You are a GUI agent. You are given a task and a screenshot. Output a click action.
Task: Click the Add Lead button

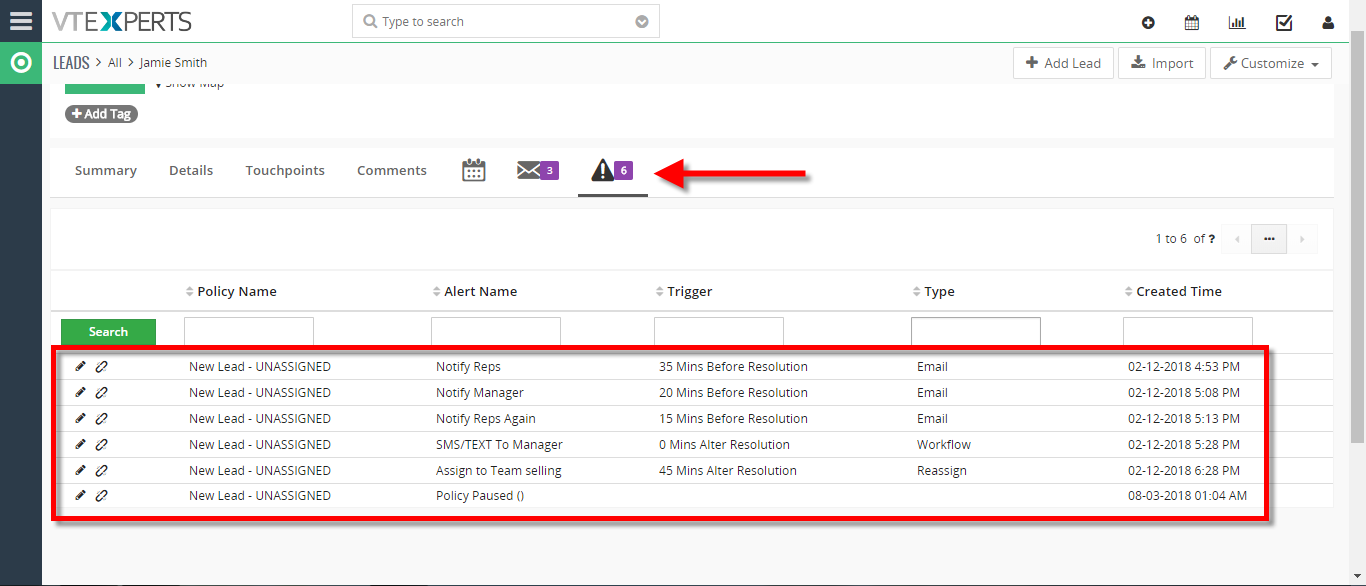point(1063,63)
